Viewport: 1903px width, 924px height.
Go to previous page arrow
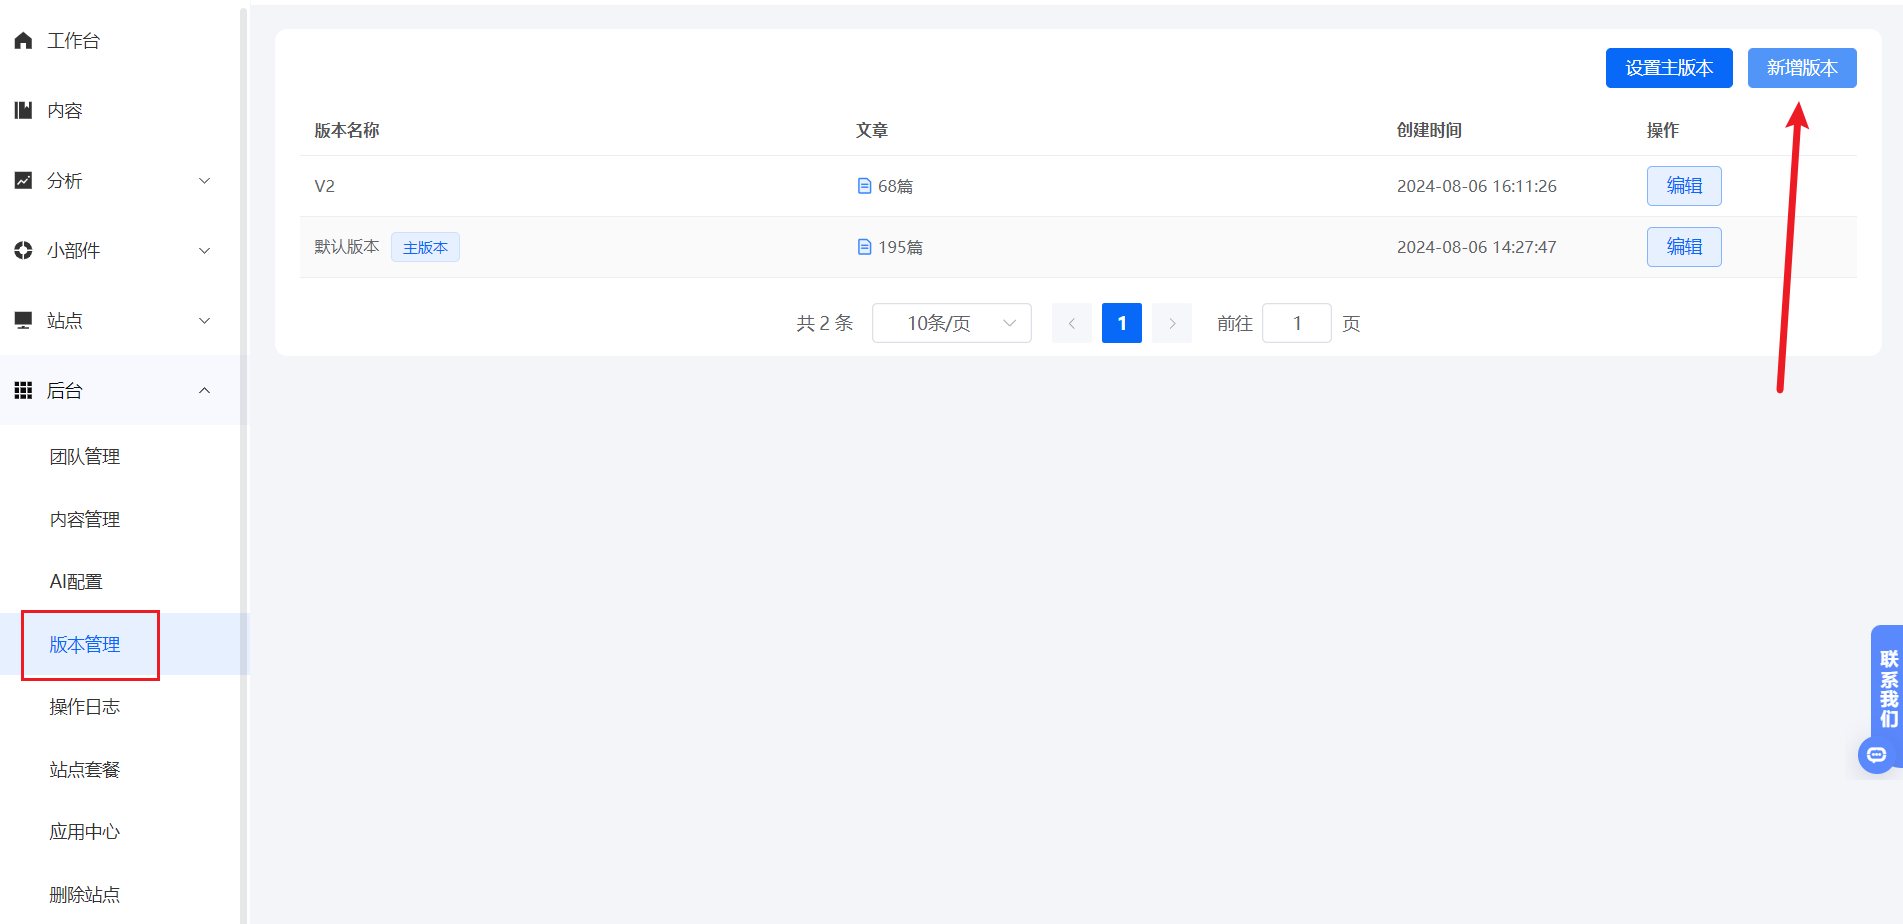[1072, 323]
